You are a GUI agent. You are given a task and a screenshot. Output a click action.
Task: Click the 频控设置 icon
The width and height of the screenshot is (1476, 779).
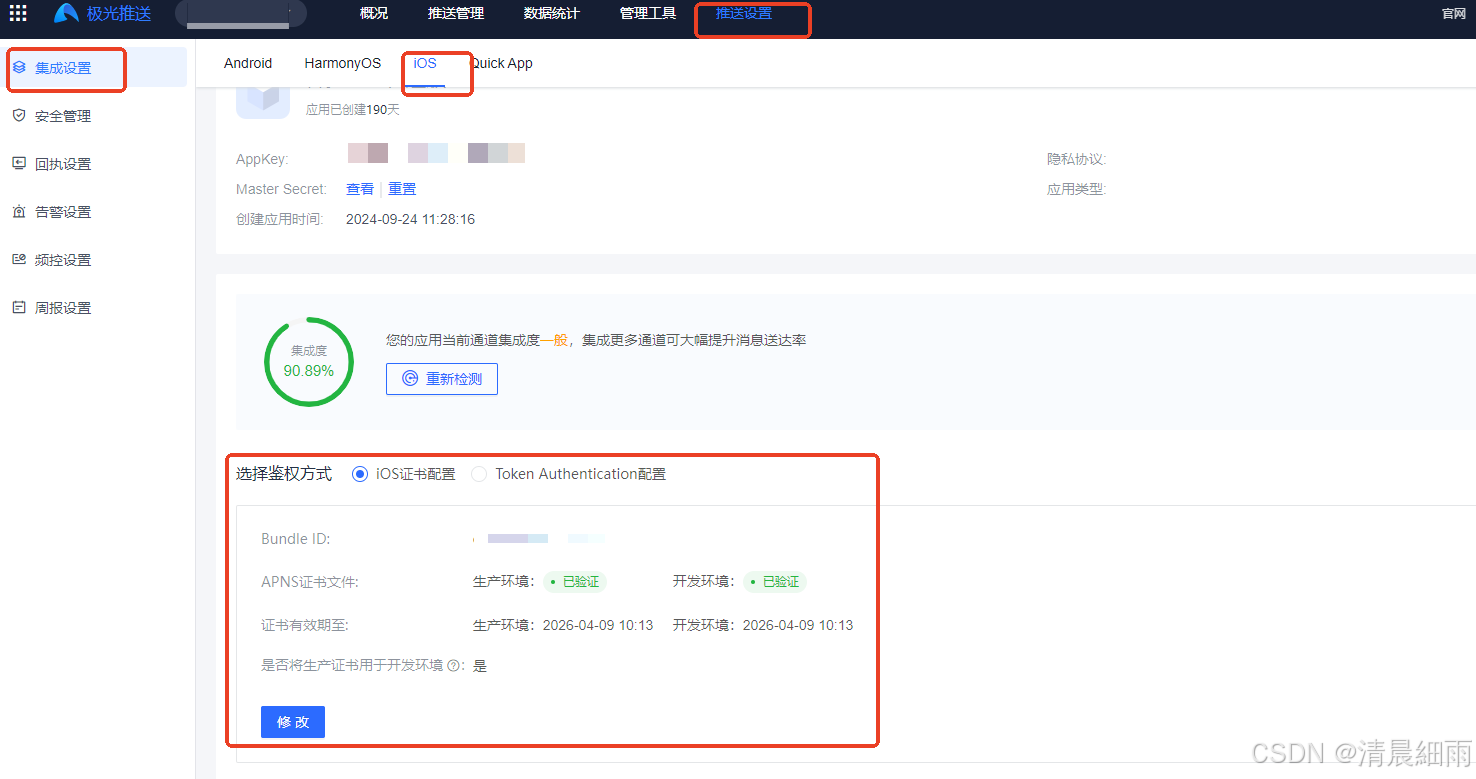19,260
